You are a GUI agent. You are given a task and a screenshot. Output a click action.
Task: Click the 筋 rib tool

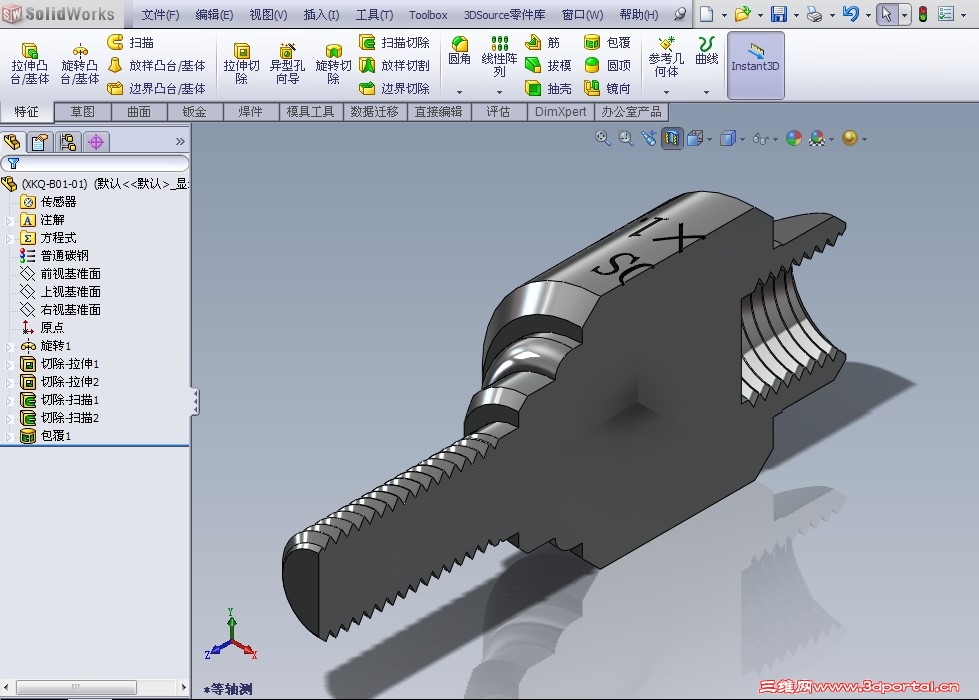click(x=543, y=42)
